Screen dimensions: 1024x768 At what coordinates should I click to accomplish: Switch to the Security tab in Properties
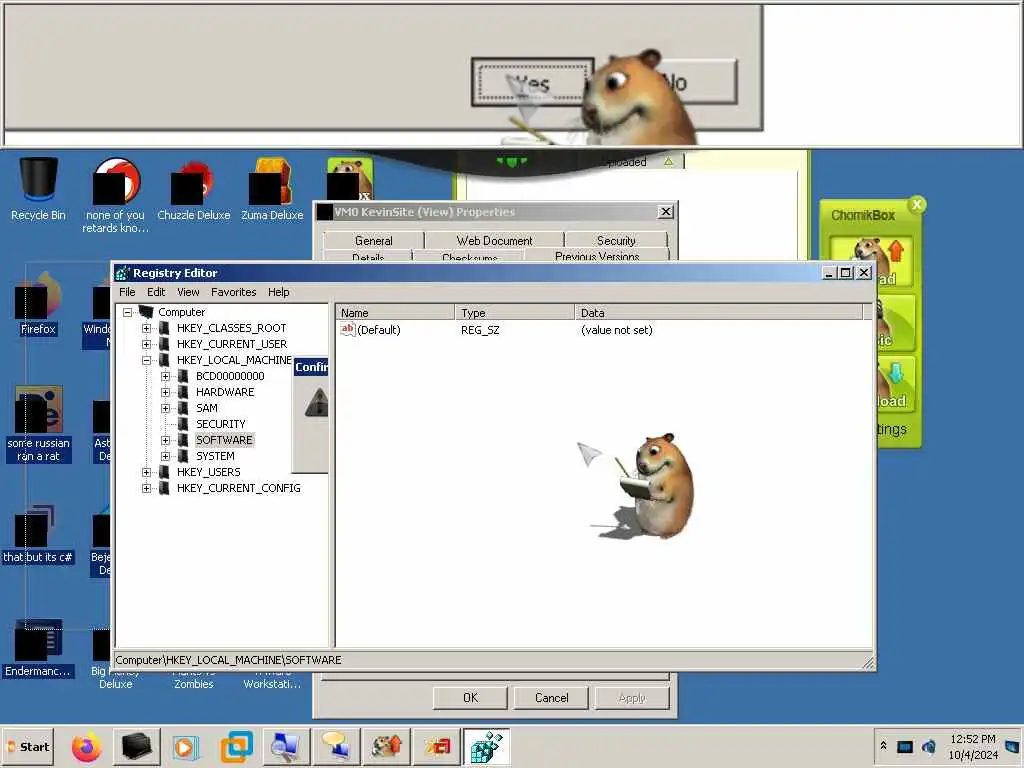click(x=616, y=240)
